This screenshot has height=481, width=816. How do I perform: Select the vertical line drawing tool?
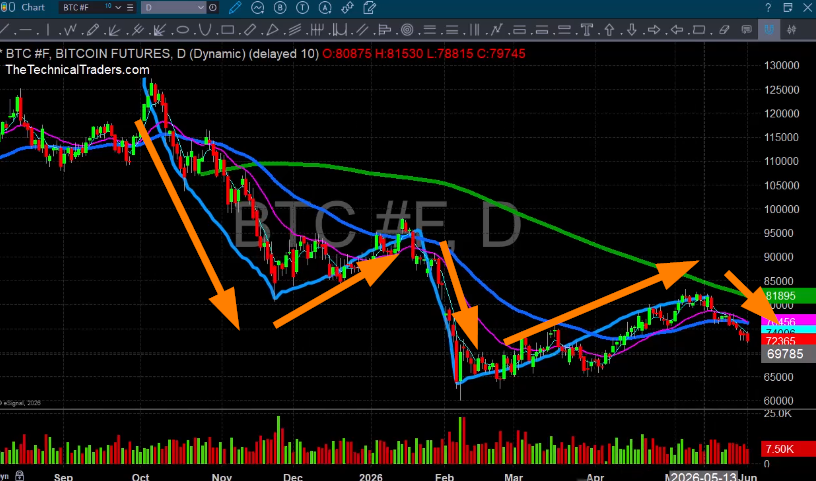coord(48,30)
